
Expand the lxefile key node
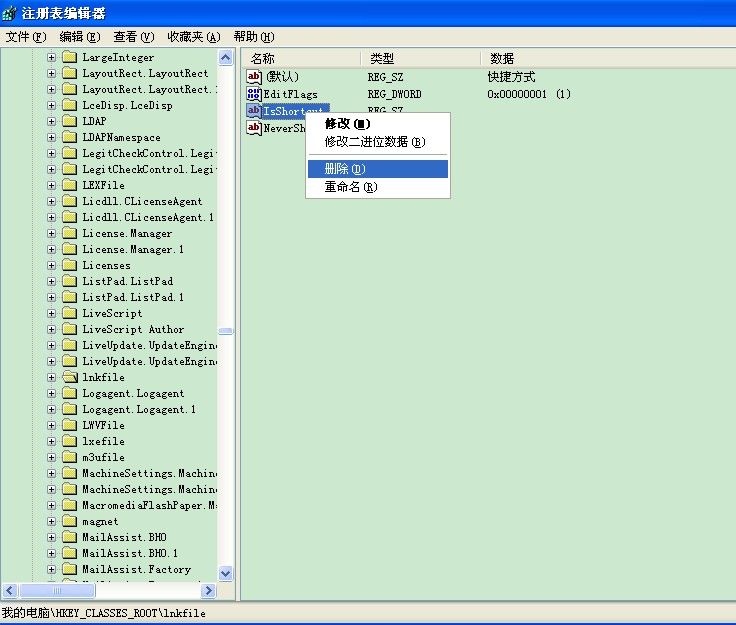[51, 441]
